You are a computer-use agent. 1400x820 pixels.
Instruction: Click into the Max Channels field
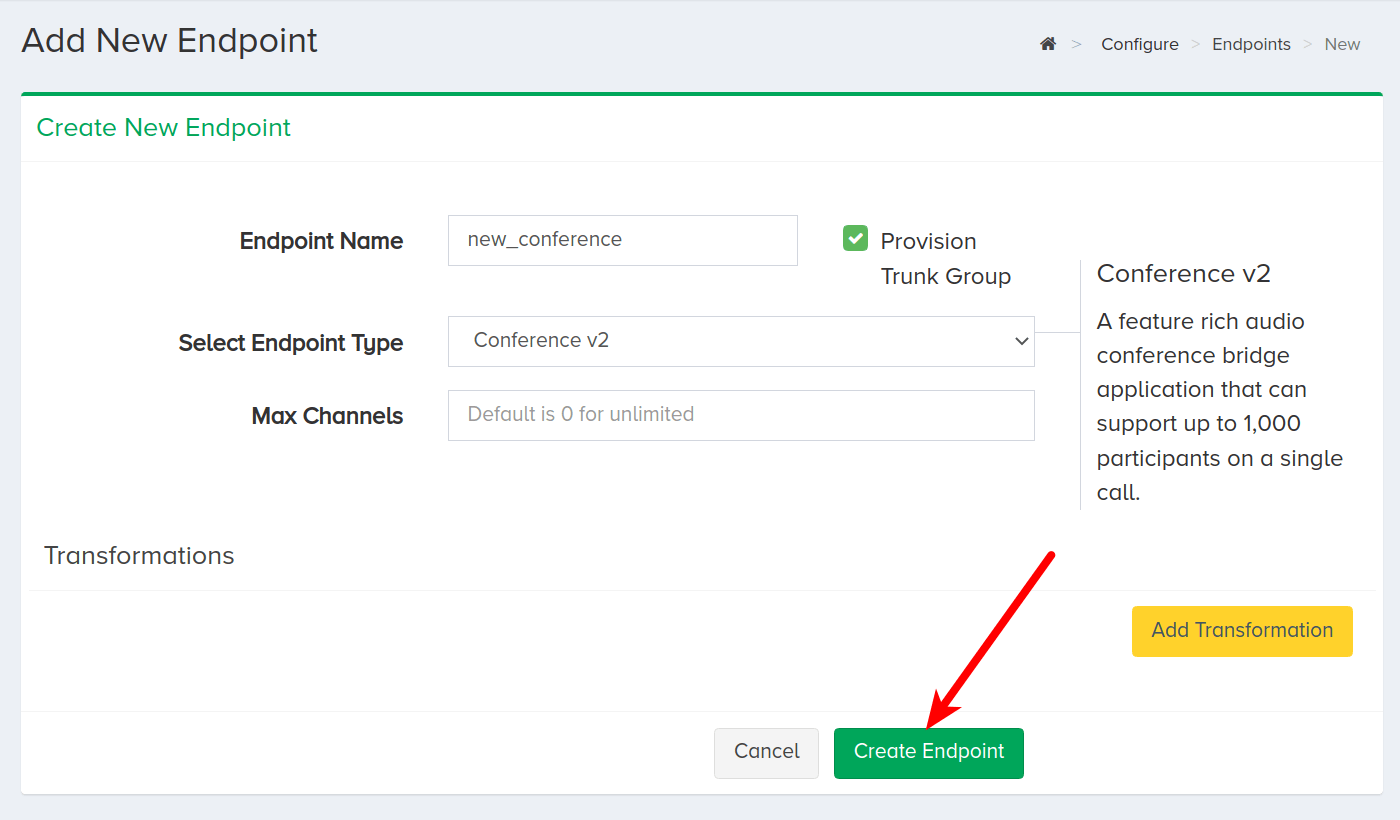(741, 415)
